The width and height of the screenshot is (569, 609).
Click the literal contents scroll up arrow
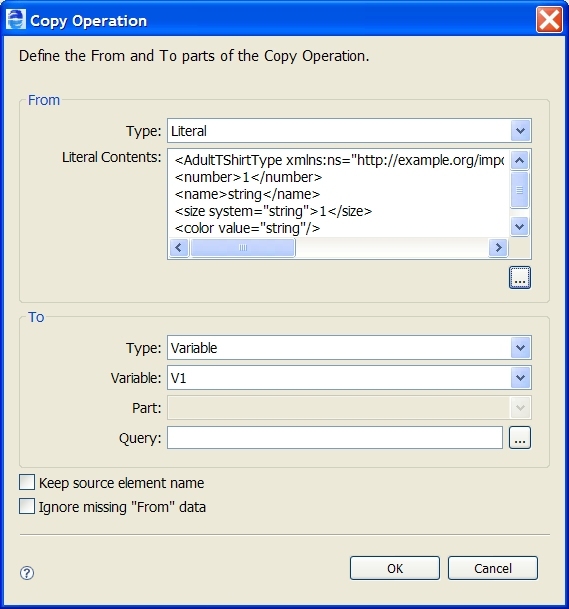(520, 160)
